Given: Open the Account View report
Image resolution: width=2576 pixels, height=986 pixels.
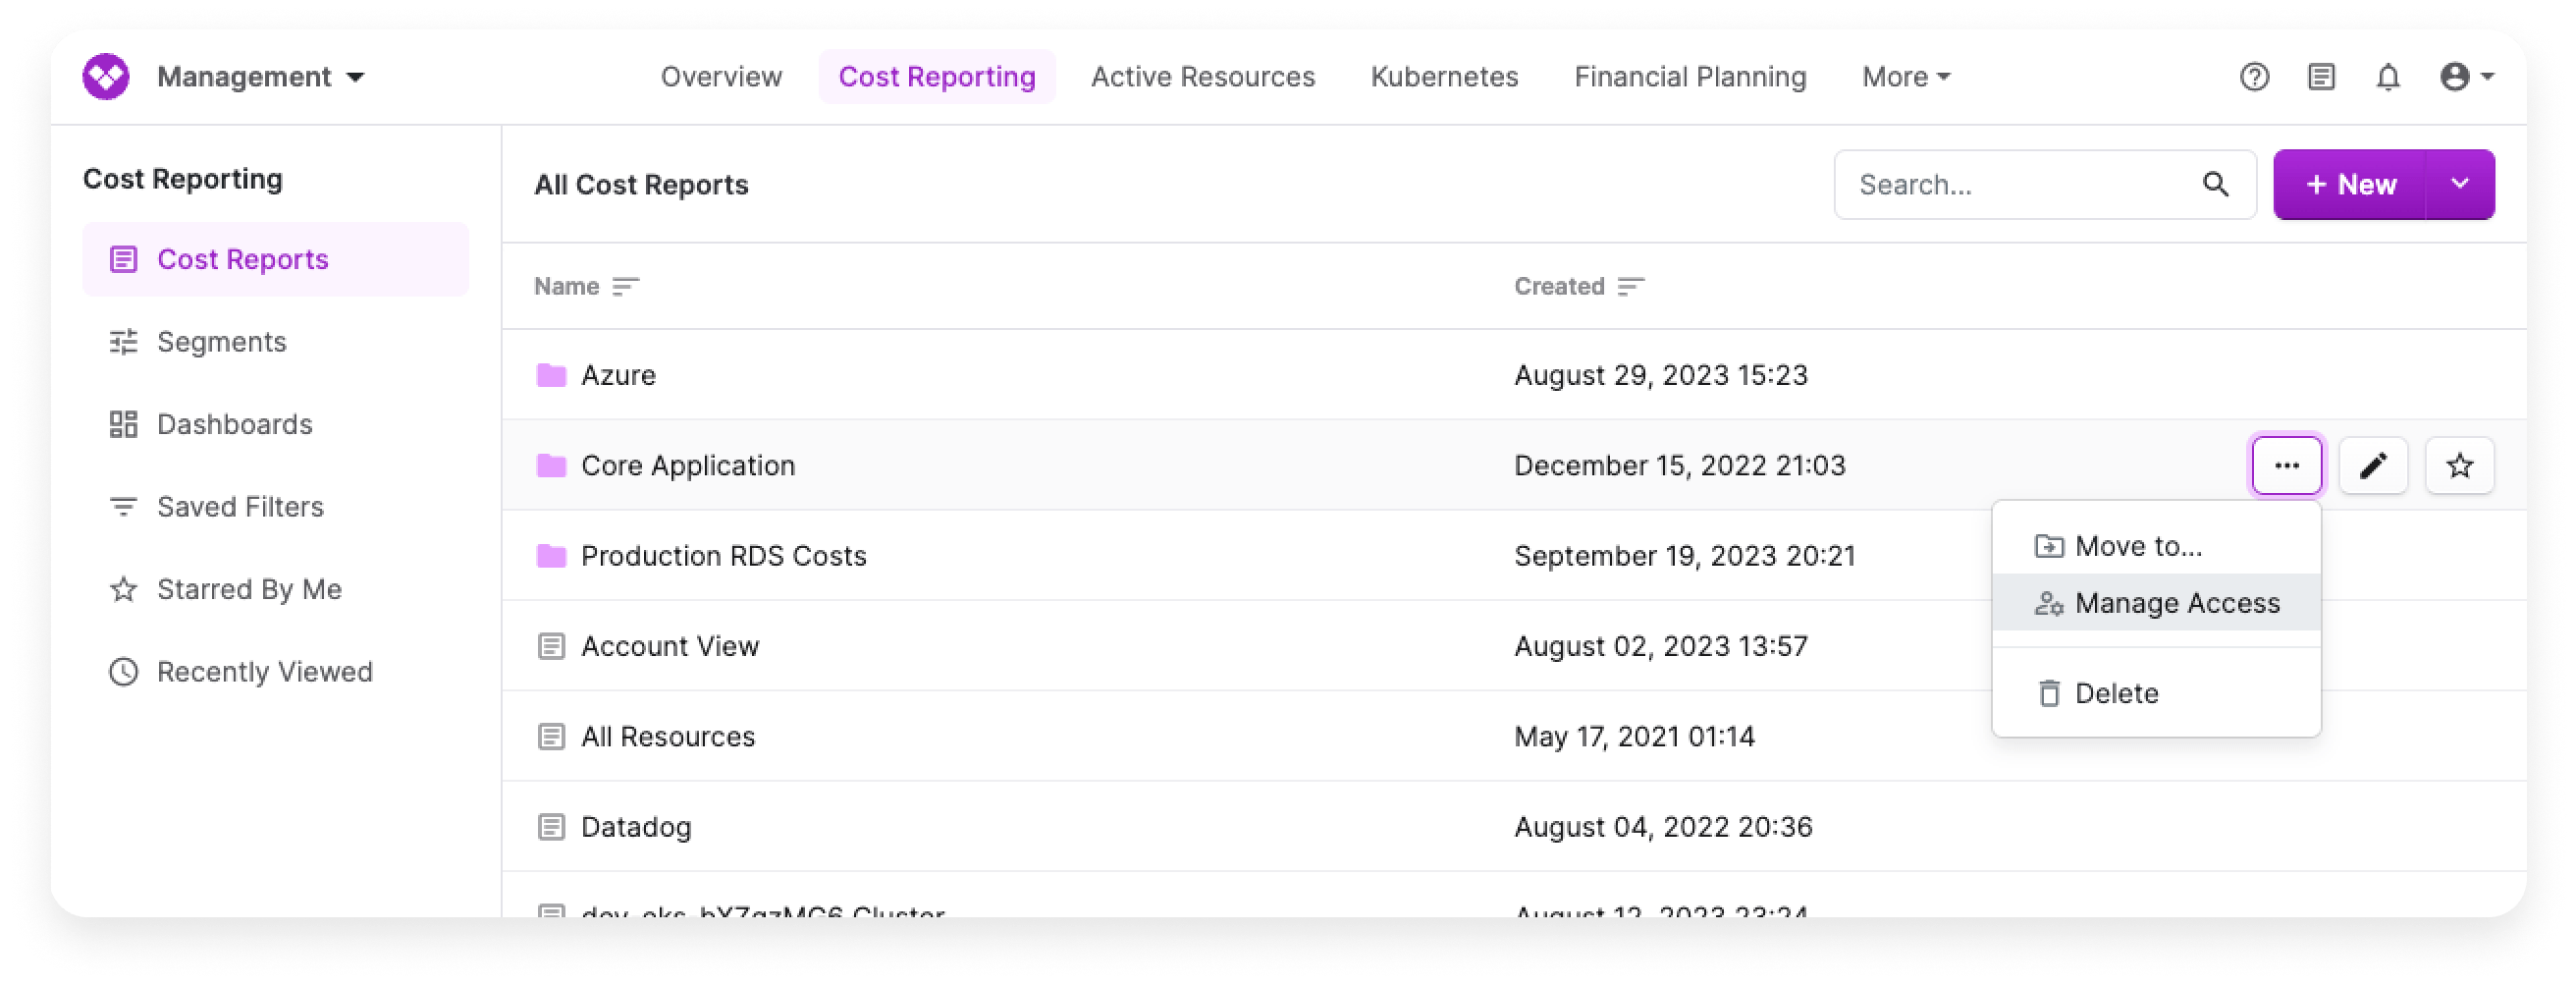Looking at the screenshot, I should [669, 646].
